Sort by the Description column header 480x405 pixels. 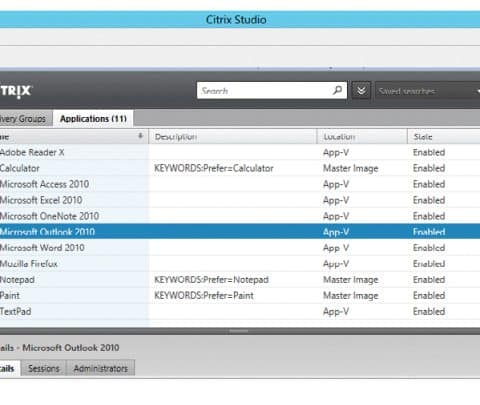pyautogui.click(x=232, y=137)
